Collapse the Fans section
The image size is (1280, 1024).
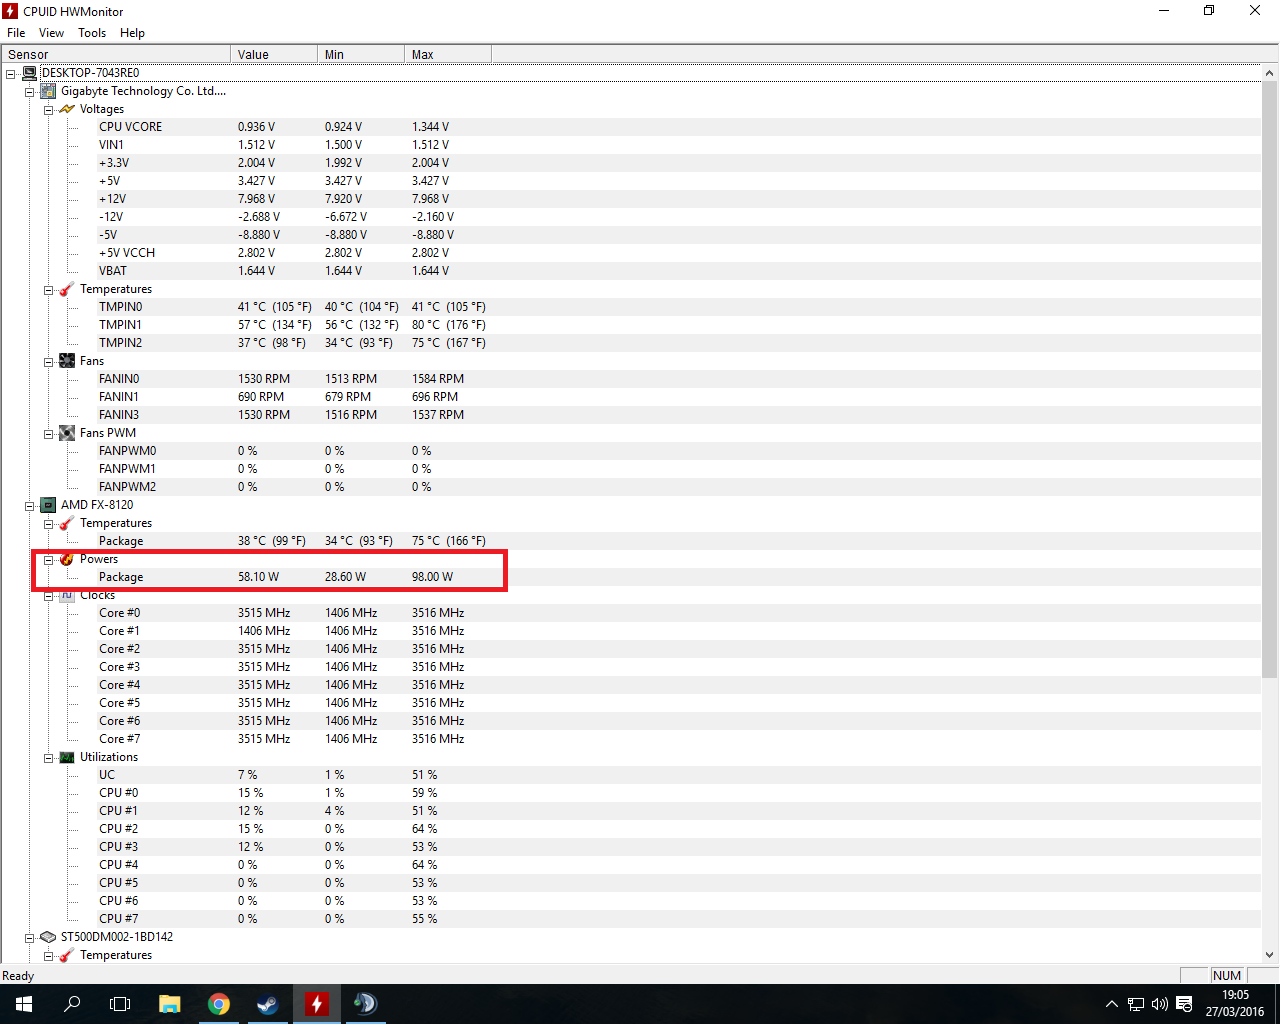(48, 362)
